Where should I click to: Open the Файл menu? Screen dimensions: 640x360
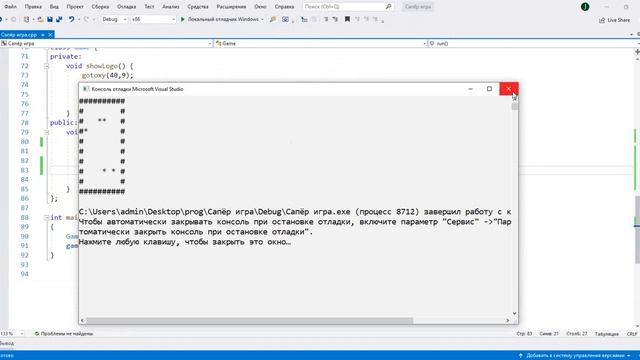[x=10, y=7]
